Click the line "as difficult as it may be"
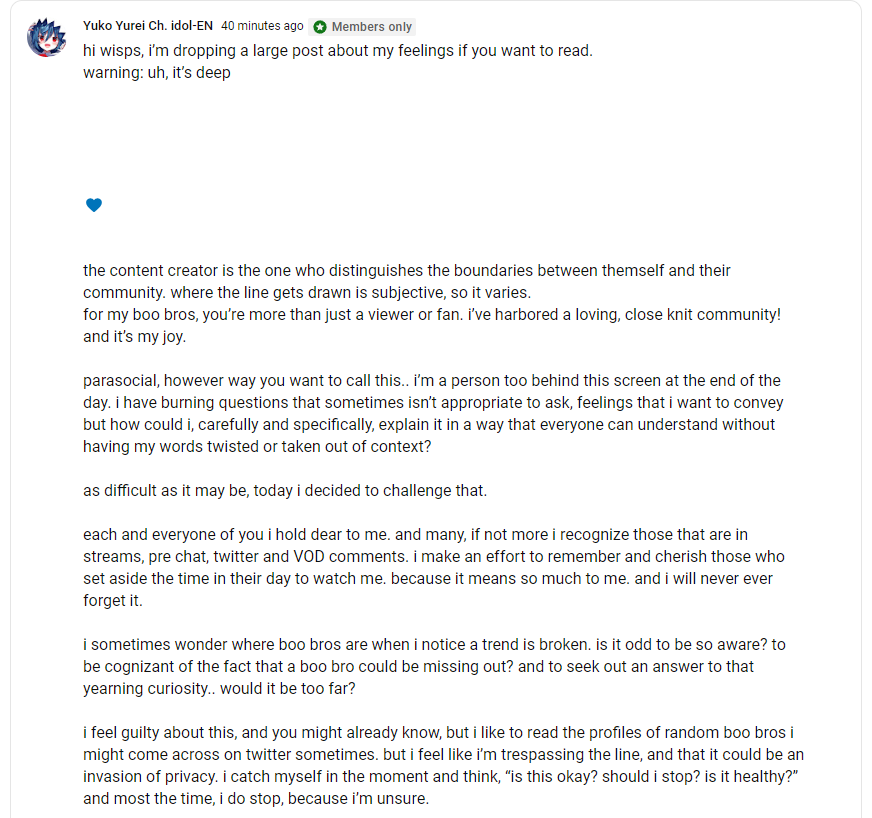The width and height of the screenshot is (872, 818). pyautogui.click(x=285, y=491)
